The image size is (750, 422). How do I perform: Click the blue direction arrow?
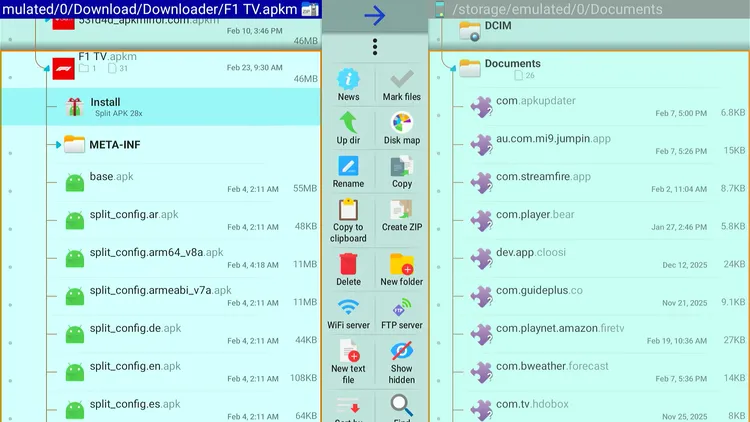tap(375, 16)
